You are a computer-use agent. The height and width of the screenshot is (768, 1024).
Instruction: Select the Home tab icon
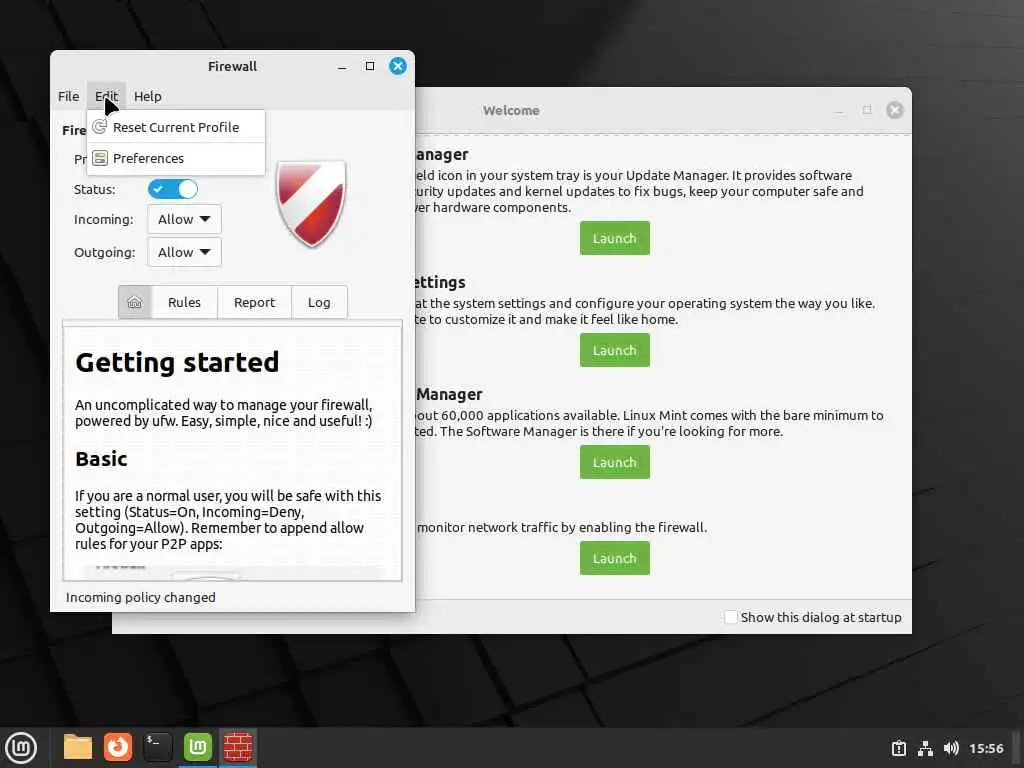tap(135, 302)
